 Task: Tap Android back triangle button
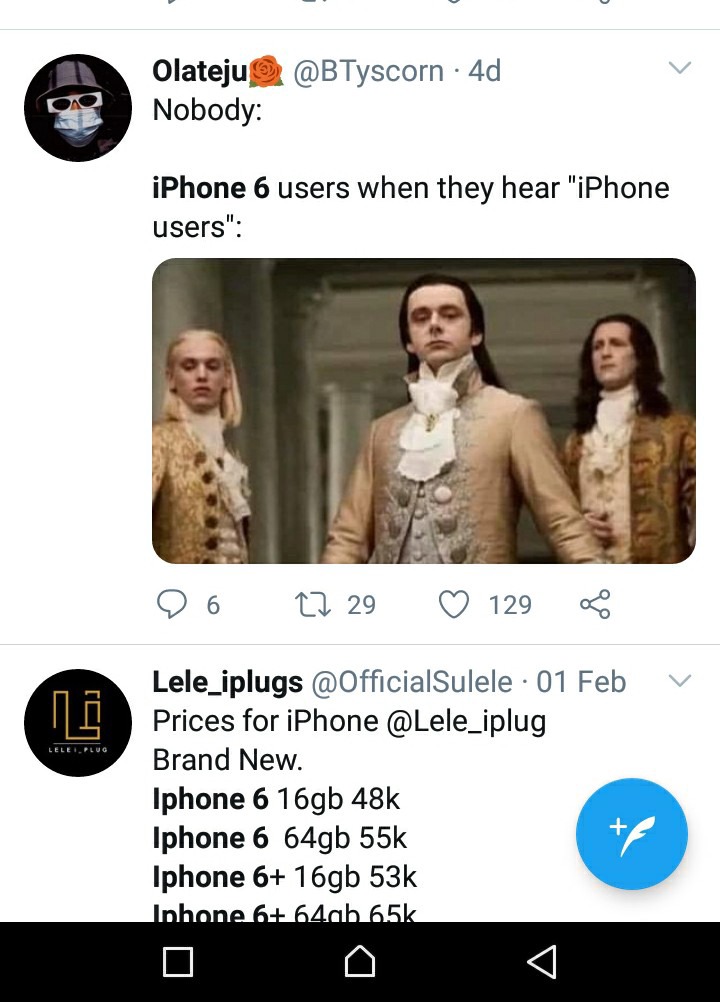click(x=542, y=962)
